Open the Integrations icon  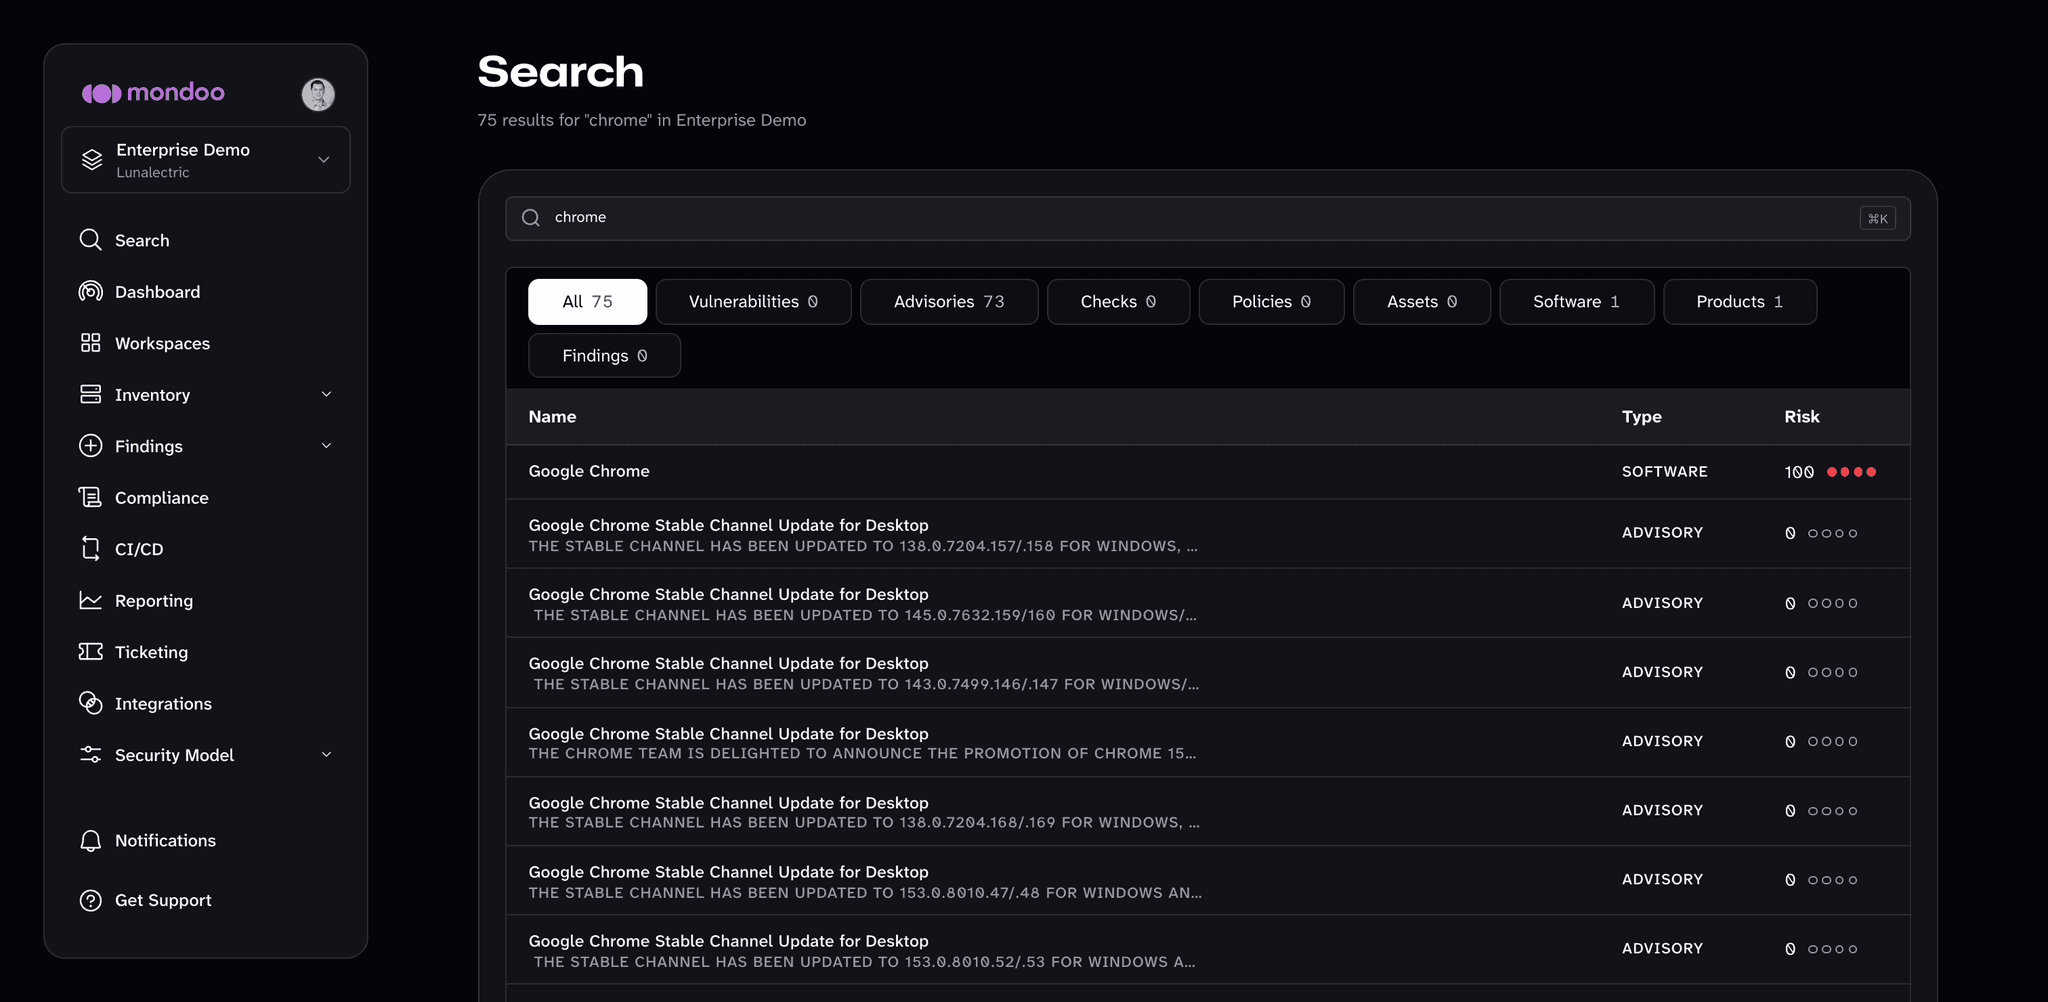click(90, 703)
